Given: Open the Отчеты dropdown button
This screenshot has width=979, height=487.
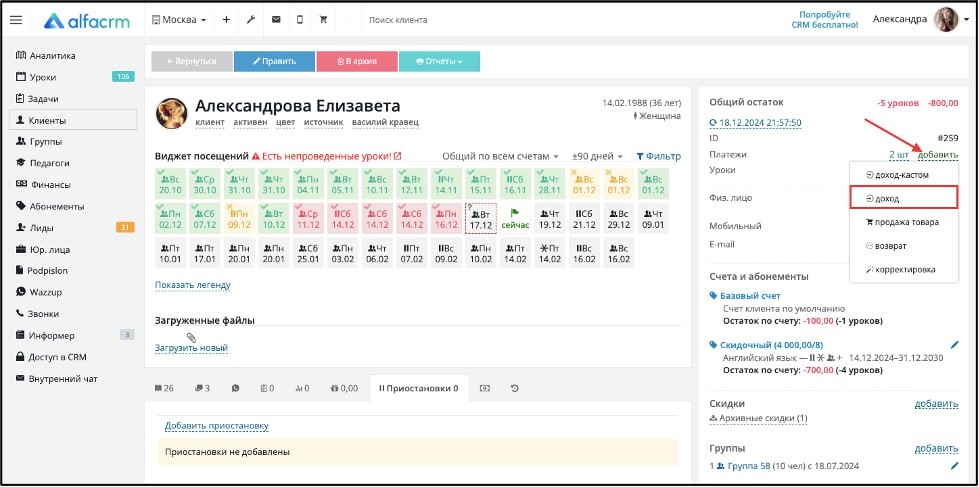Looking at the screenshot, I should (x=439, y=61).
